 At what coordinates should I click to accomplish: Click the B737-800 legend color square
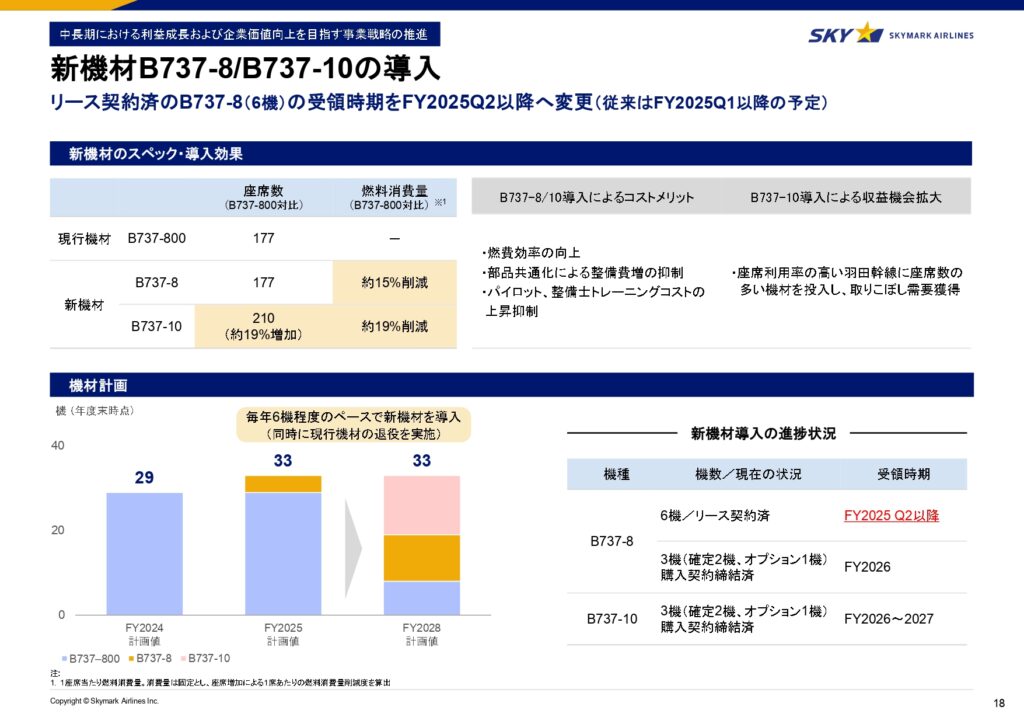[65, 659]
